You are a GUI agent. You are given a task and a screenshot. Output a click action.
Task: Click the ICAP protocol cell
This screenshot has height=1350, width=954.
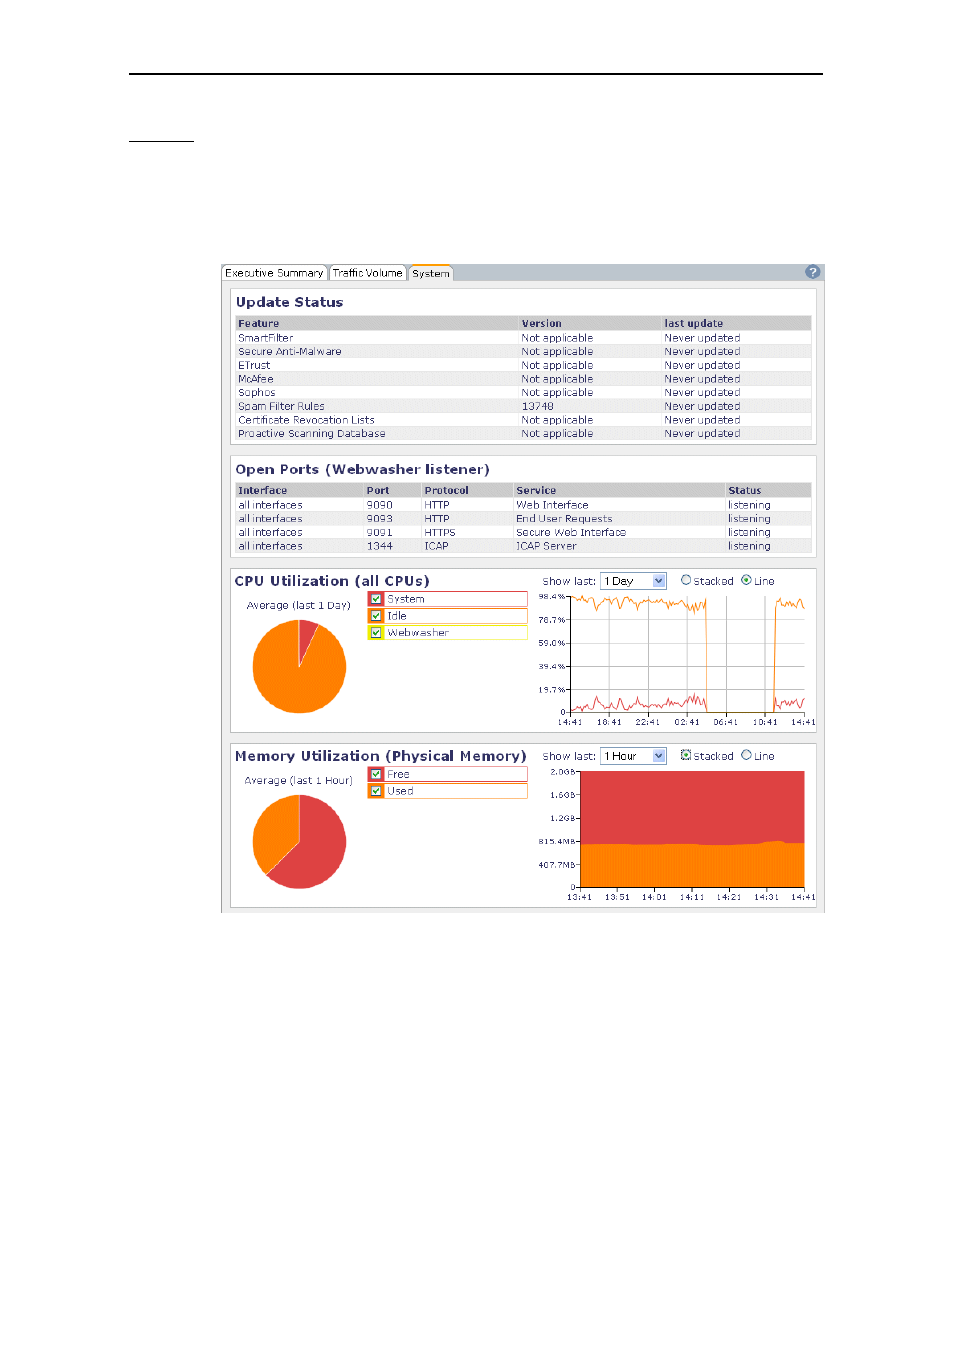[x=437, y=546]
